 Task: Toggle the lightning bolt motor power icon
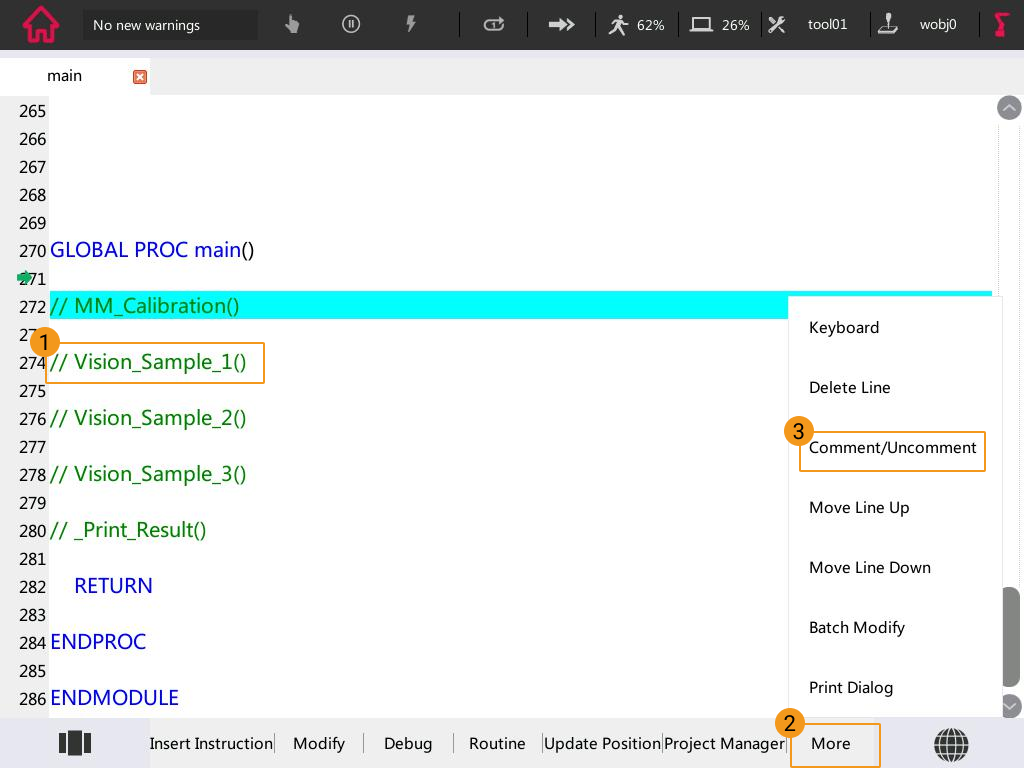[410, 25]
